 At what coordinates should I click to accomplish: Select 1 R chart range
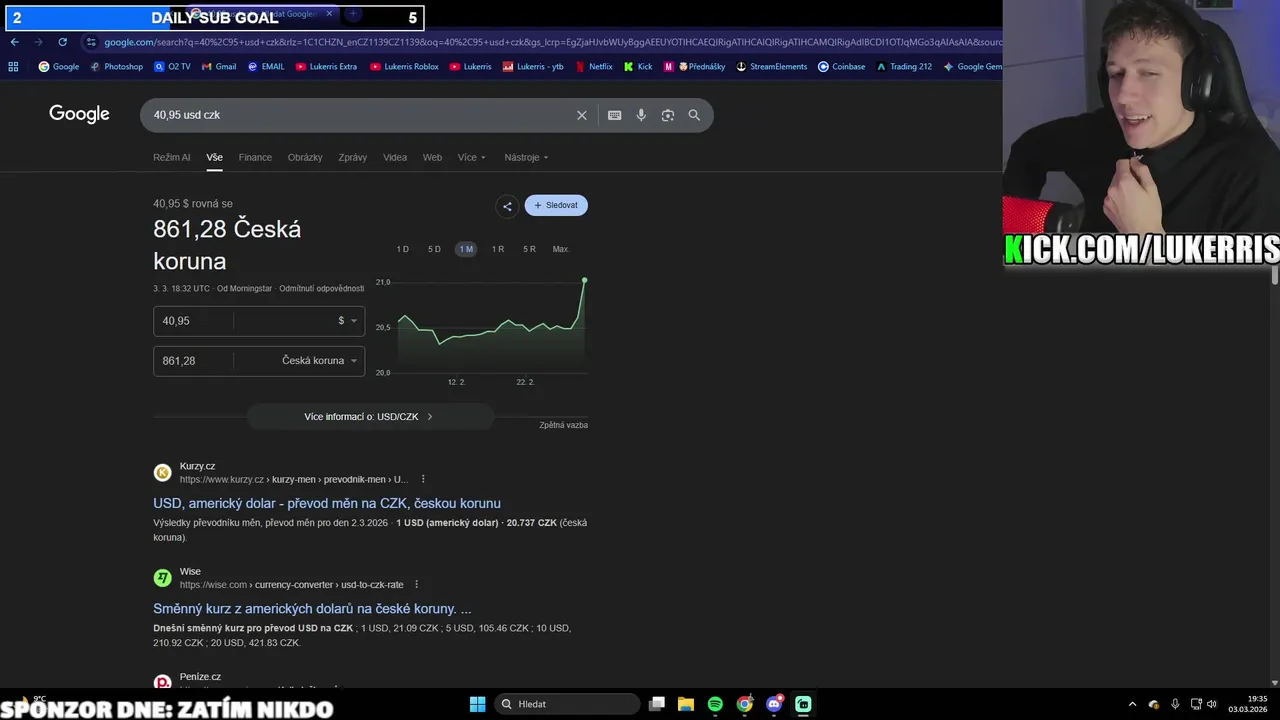498,249
